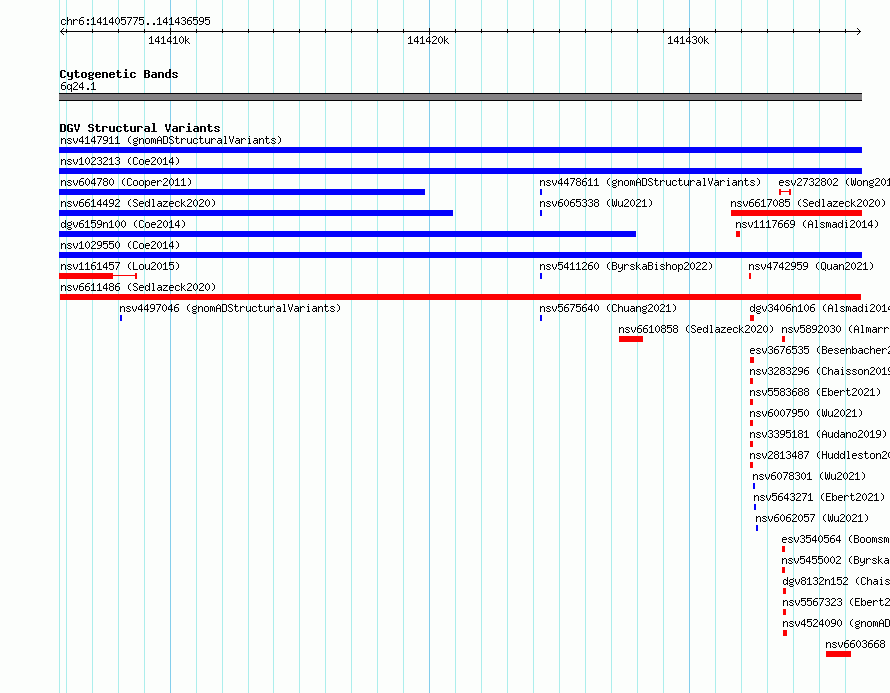890x693 pixels.
Task: Open nsv3395181 (Audano2019) label
Action: click(x=818, y=434)
